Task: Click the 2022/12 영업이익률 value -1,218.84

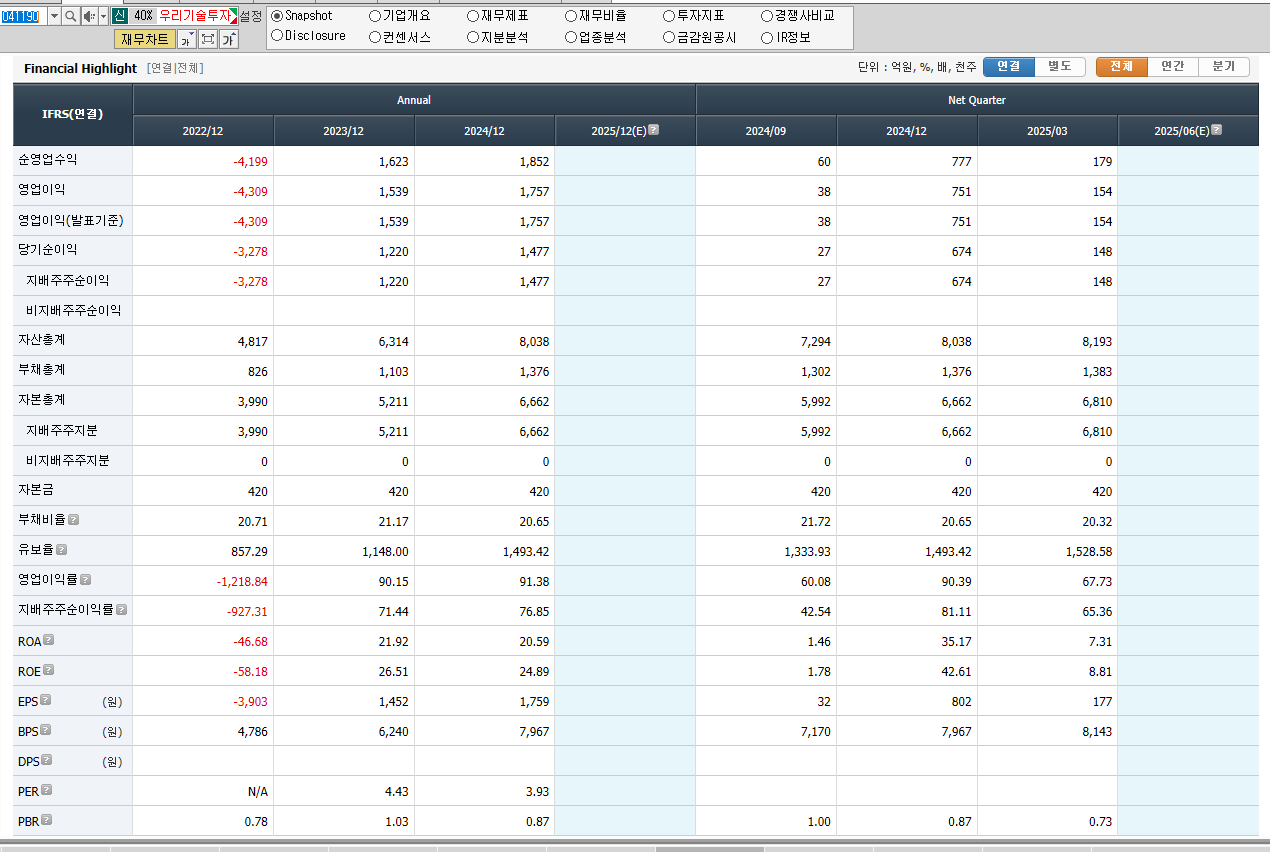Action: tap(242, 581)
